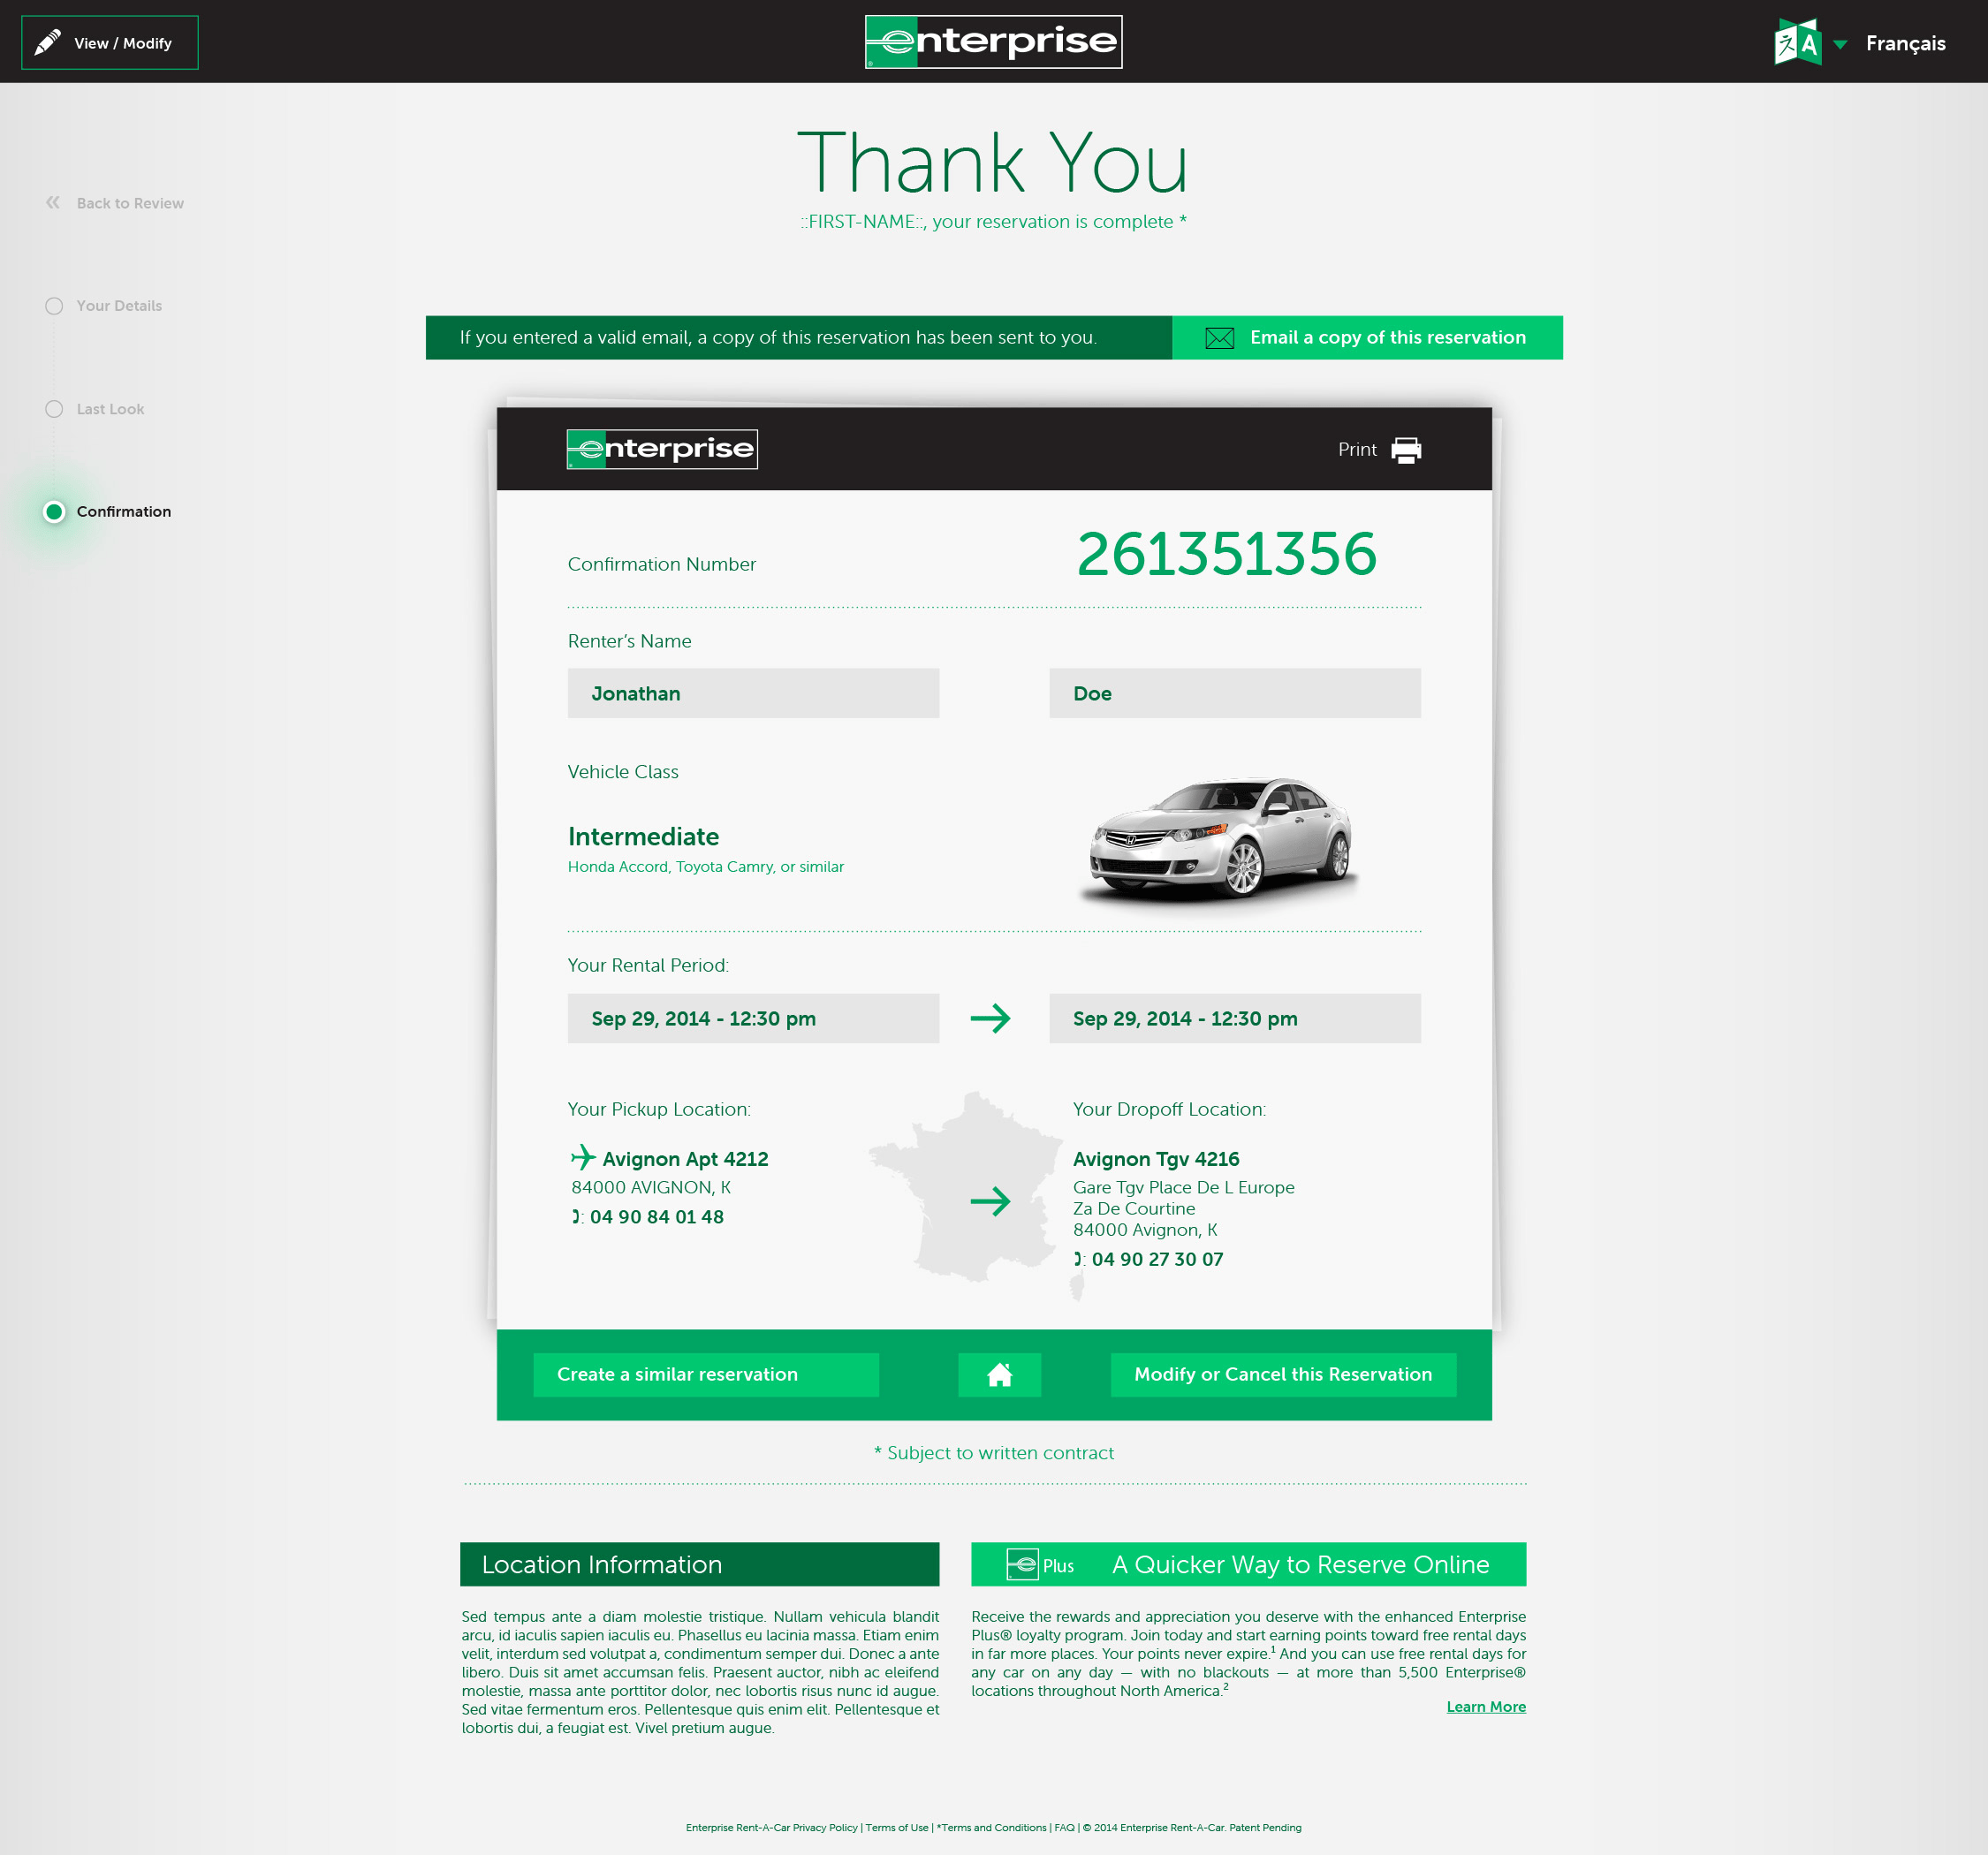Select the Confirmation step radio indicator
1988x1855 pixels.
tap(55, 512)
